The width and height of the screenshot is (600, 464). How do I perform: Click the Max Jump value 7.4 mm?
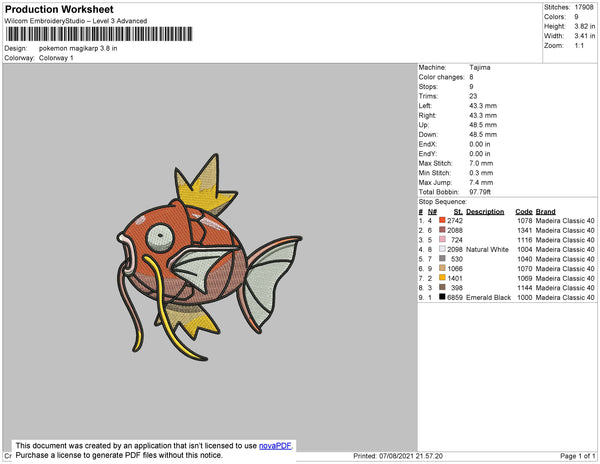[x=481, y=182]
